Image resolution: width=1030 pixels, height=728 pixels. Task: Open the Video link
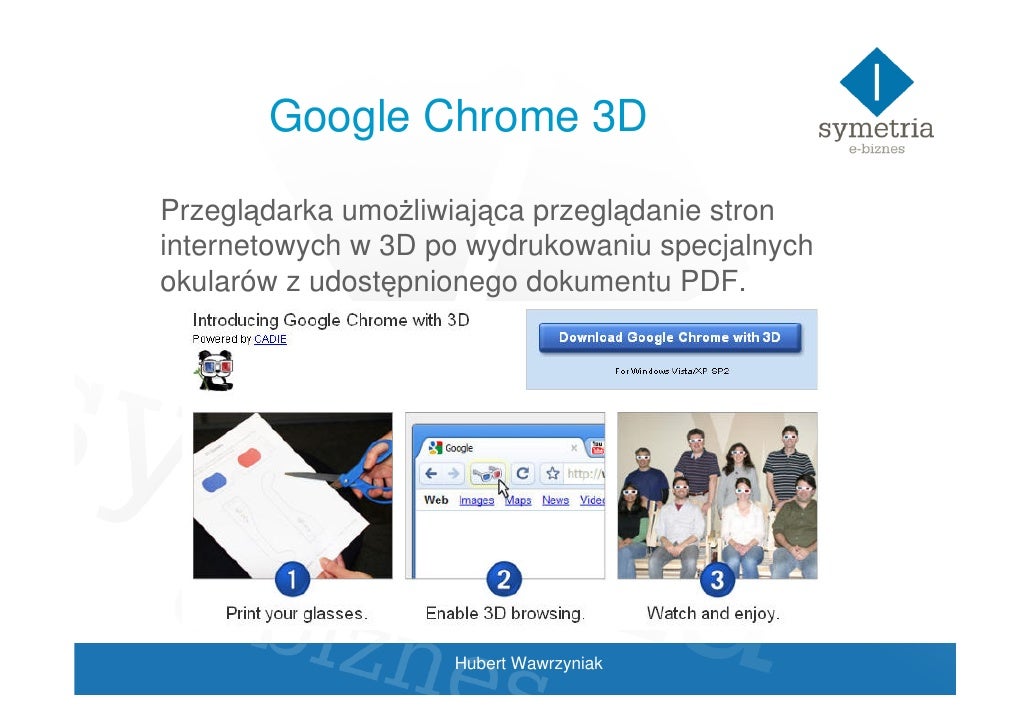592,501
